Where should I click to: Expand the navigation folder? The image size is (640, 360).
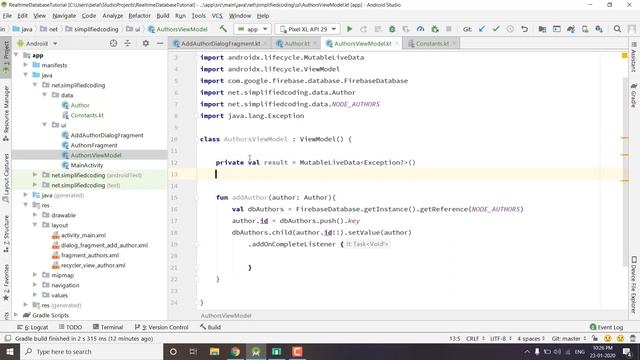[x=35, y=285]
